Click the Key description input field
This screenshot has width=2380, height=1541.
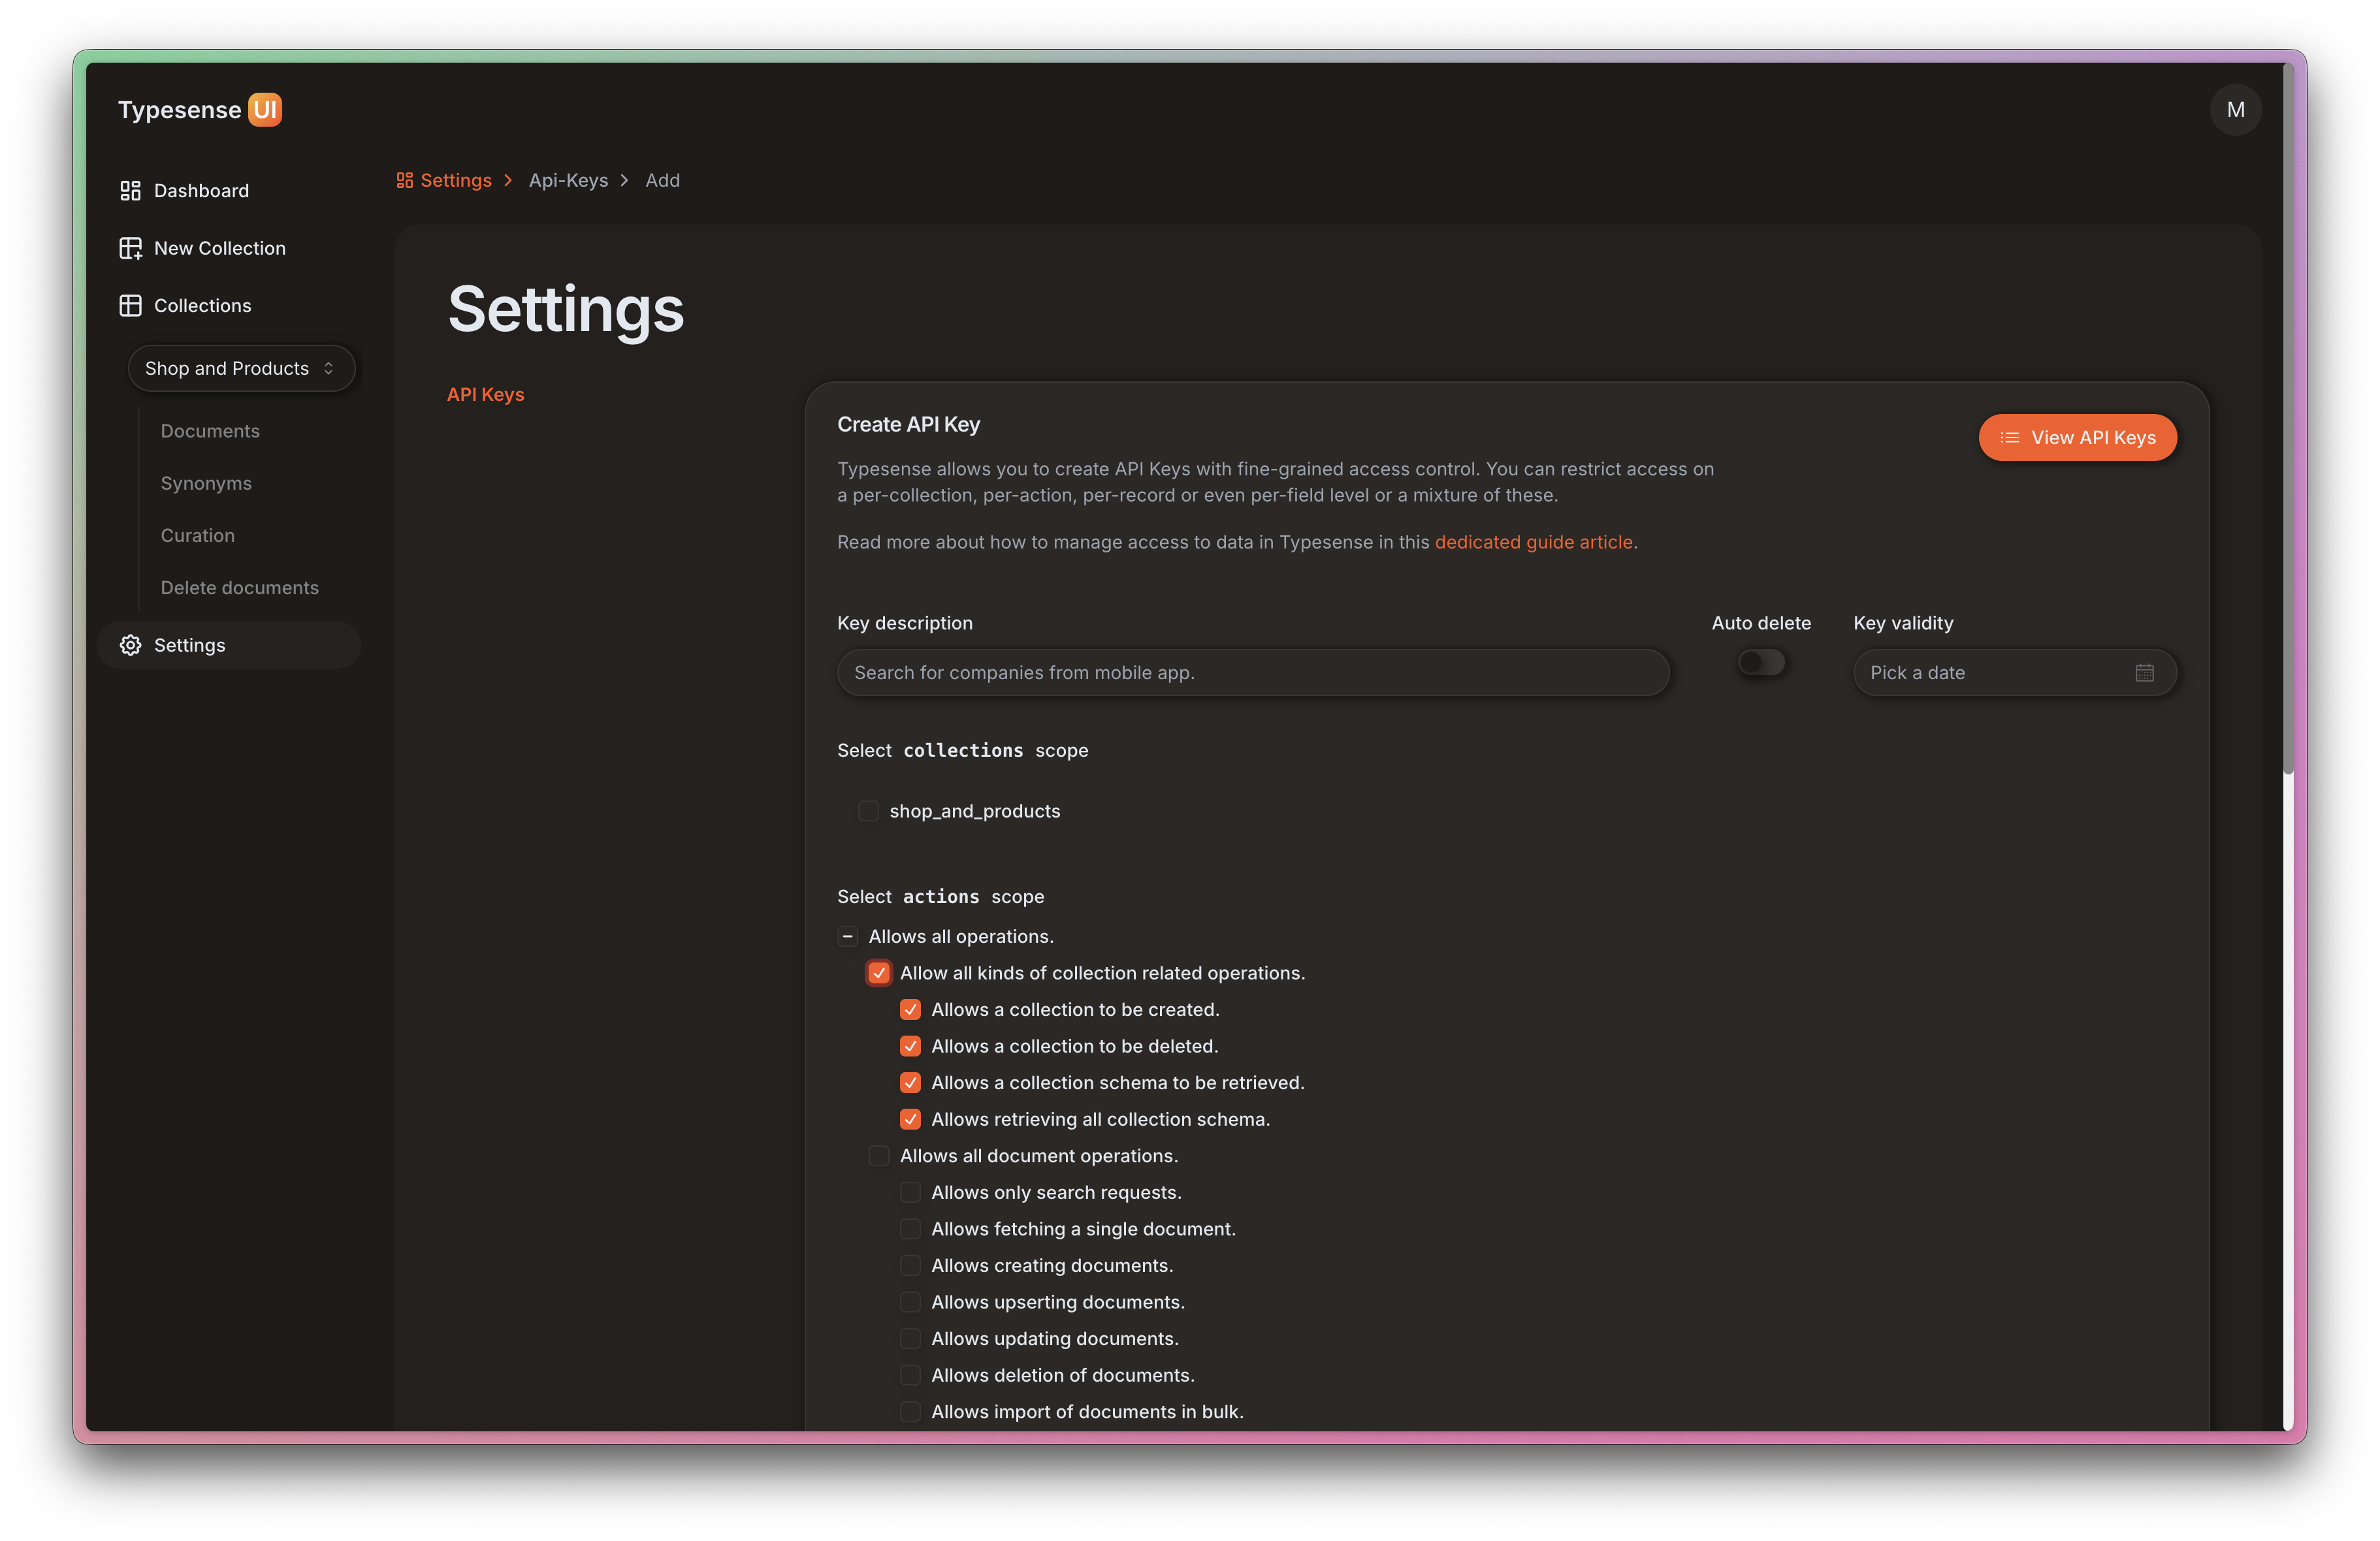1253,673
